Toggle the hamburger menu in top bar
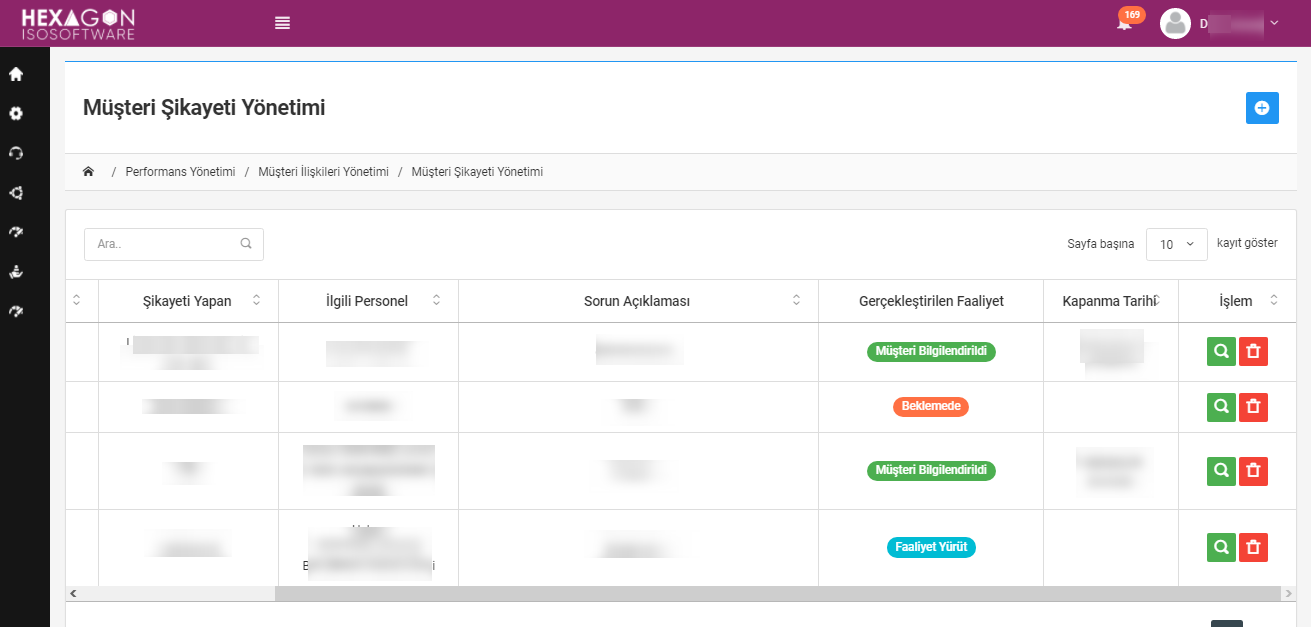The height and width of the screenshot is (627, 1311). (x=282, y=23)
